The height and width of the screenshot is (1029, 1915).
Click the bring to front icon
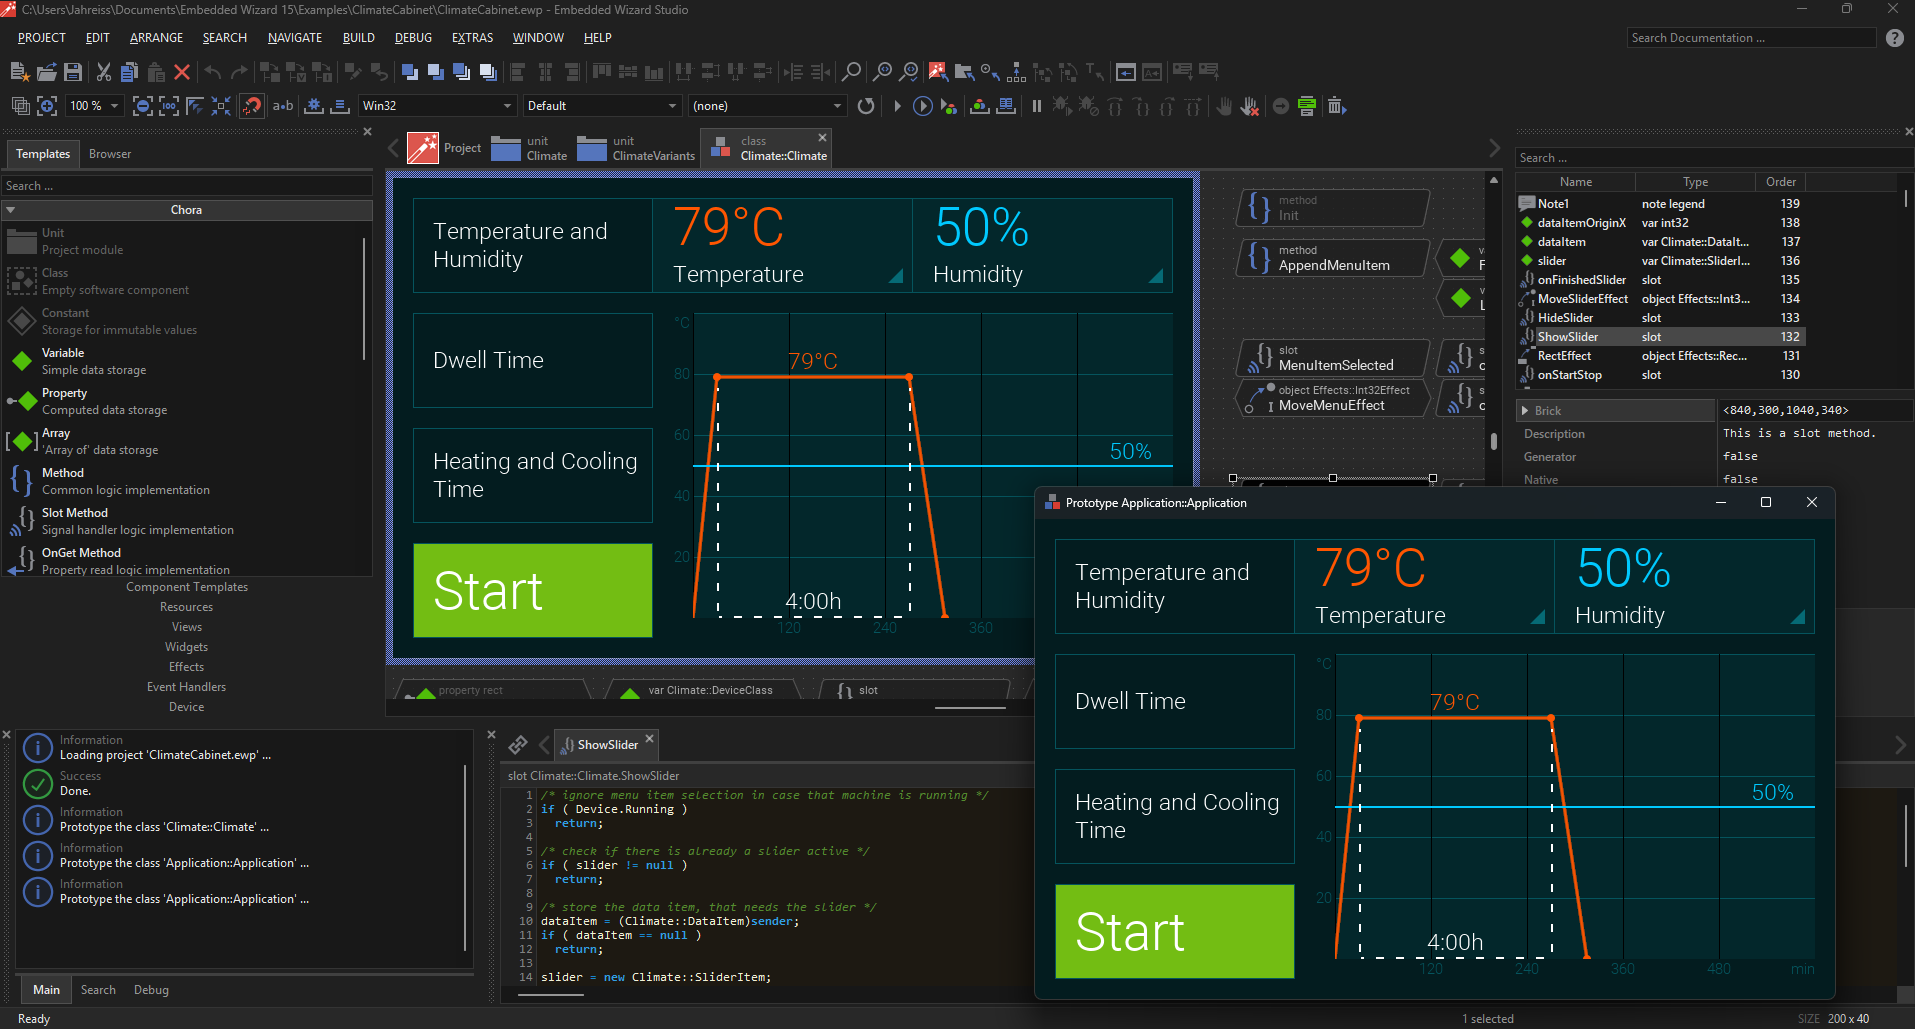click(409, 72)
